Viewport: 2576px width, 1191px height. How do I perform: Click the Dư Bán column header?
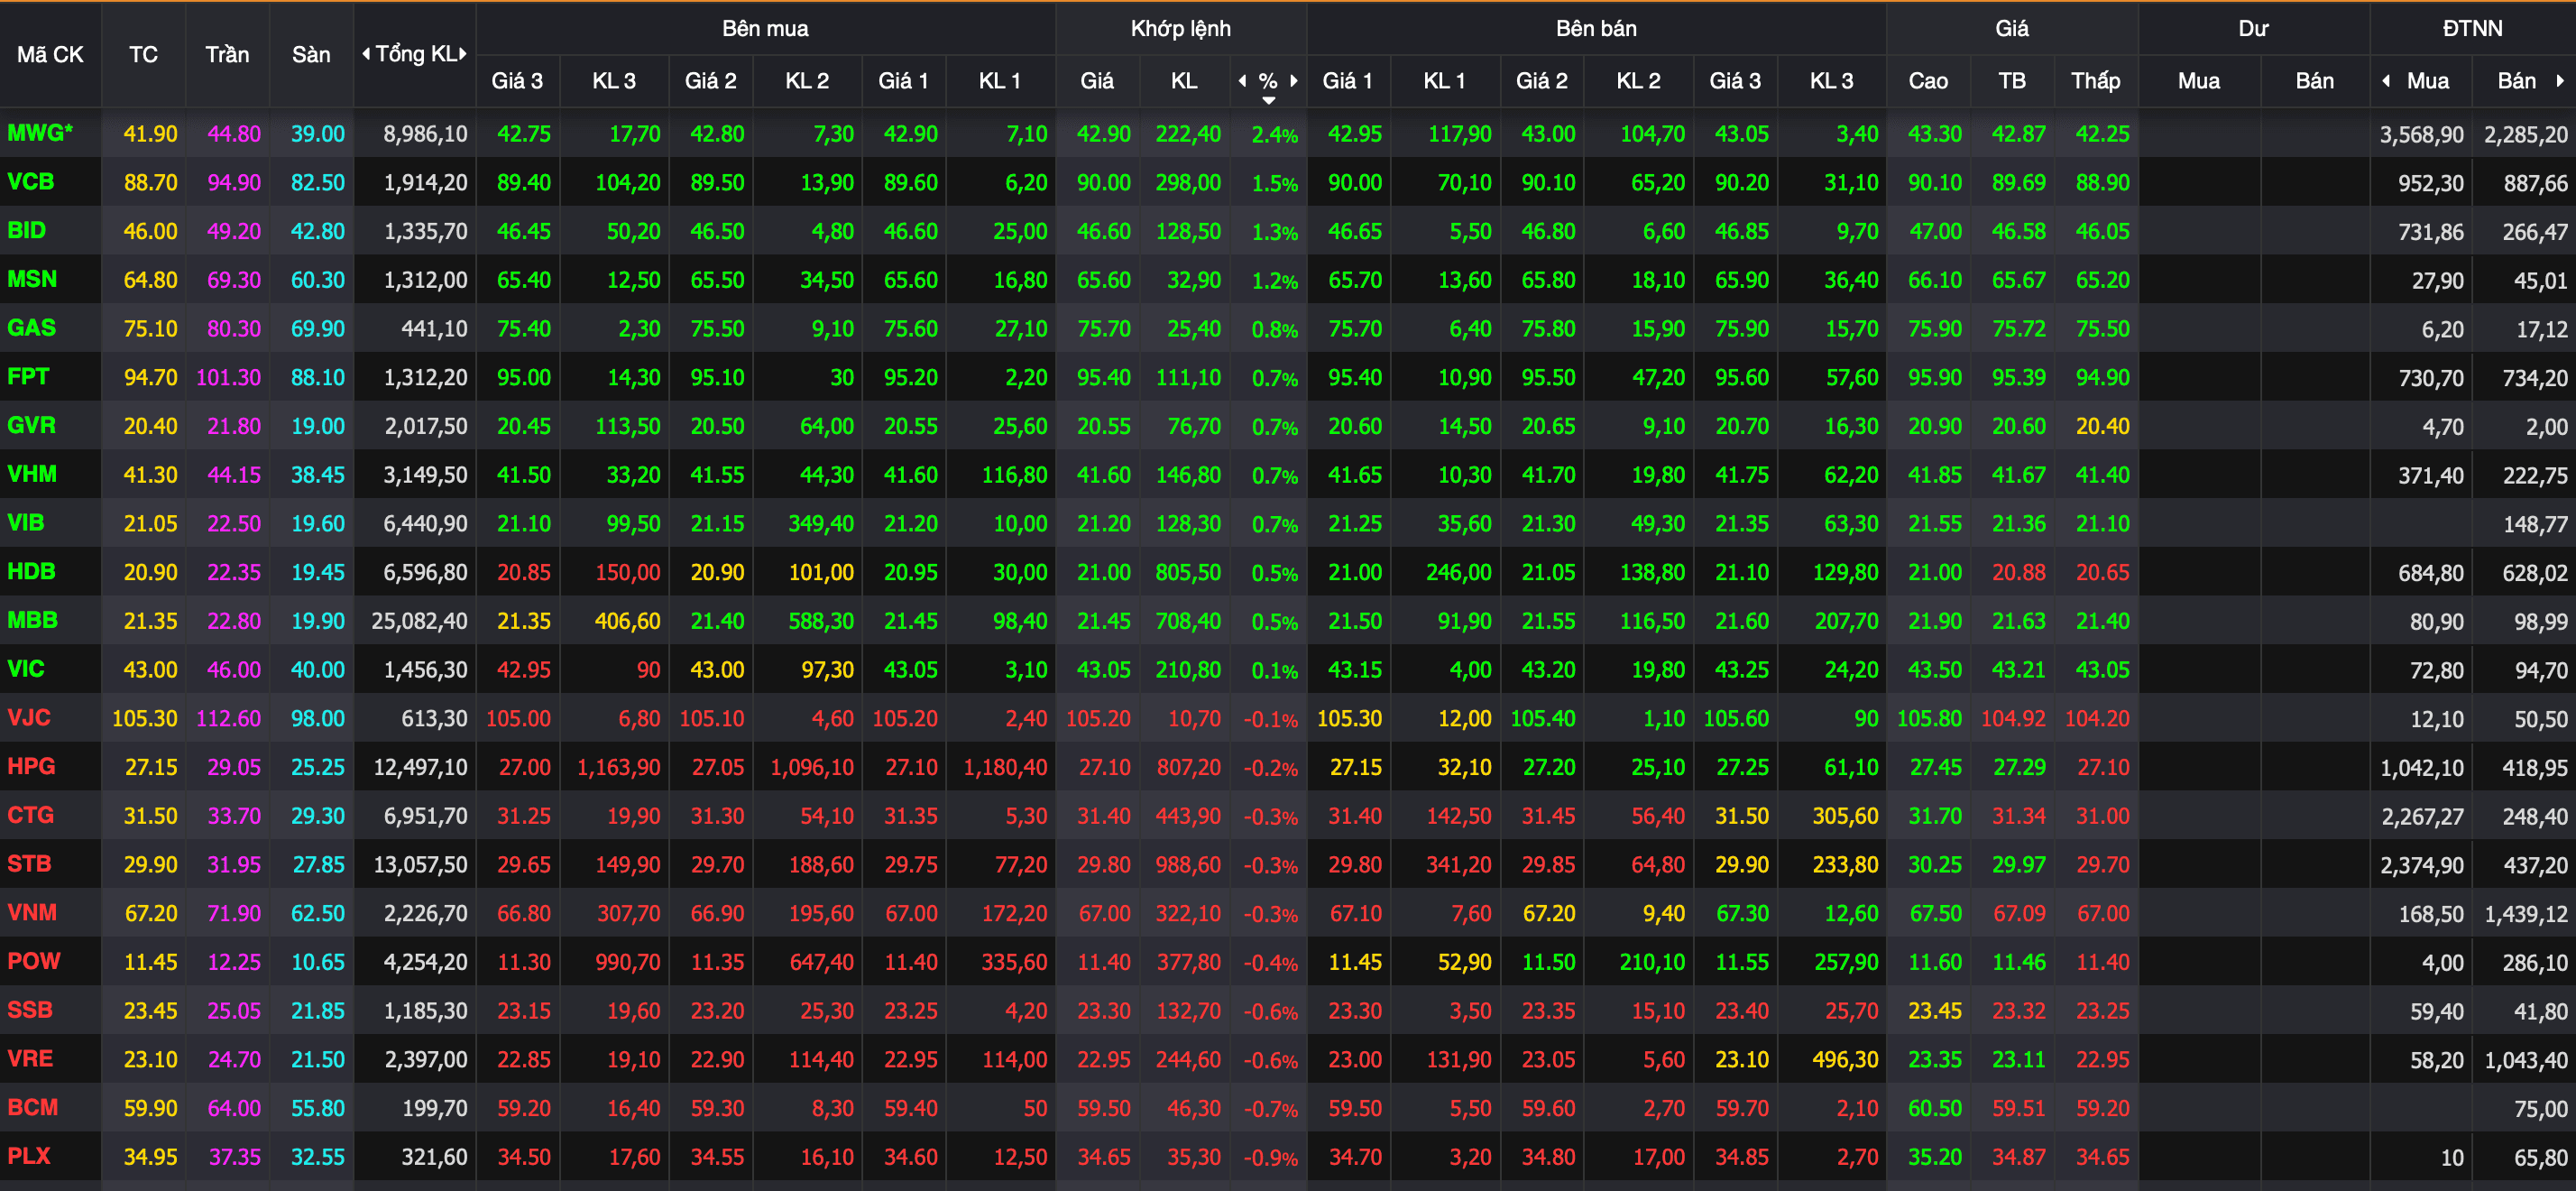coord(2314,81)
